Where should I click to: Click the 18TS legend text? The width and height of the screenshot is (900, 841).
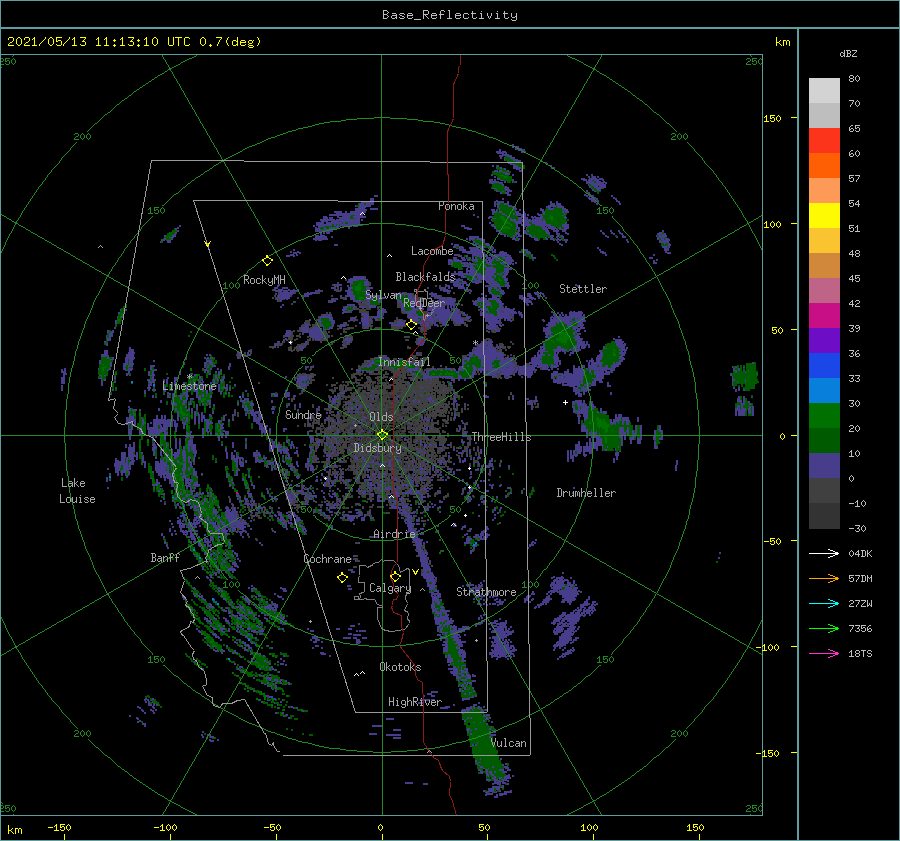point(860,654)
